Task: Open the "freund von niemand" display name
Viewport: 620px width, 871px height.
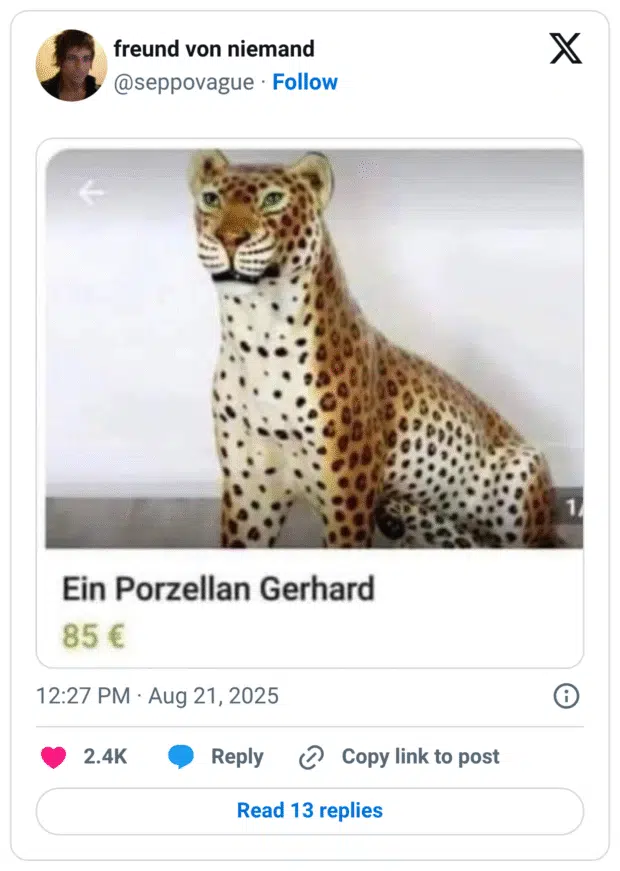Action: tap(214, 48)
